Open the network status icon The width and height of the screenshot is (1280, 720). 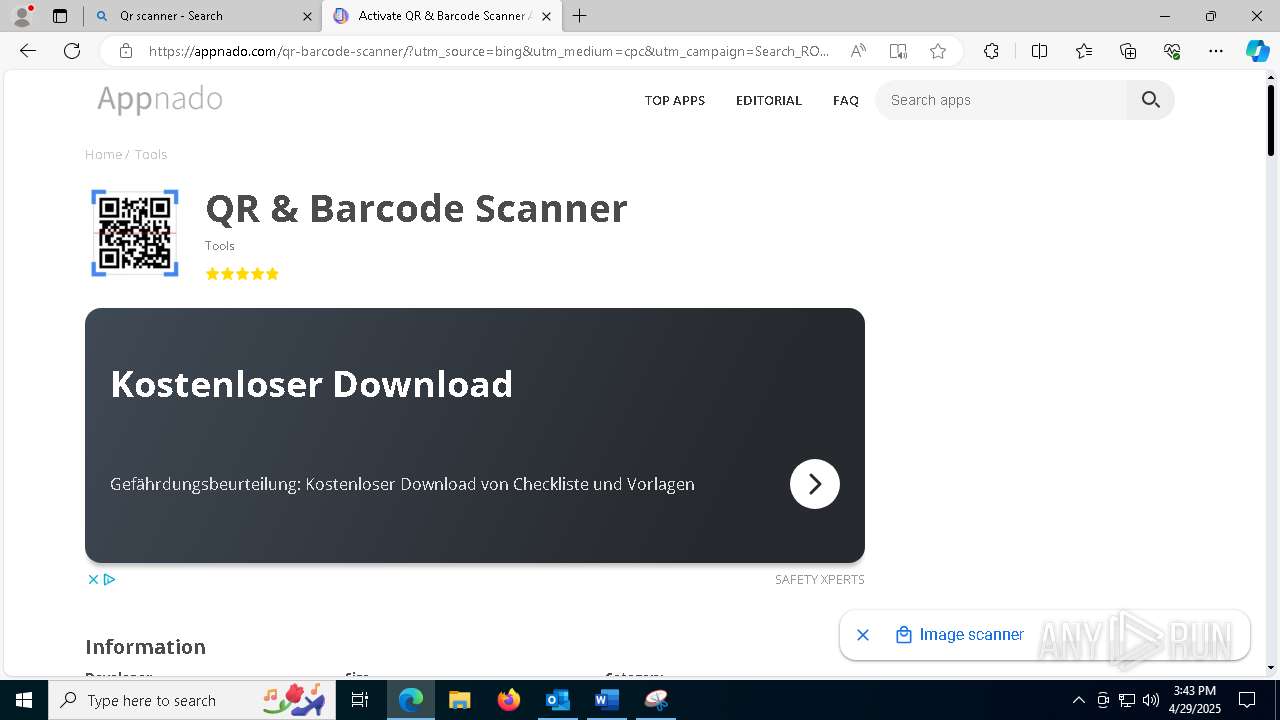(1127, 700)
